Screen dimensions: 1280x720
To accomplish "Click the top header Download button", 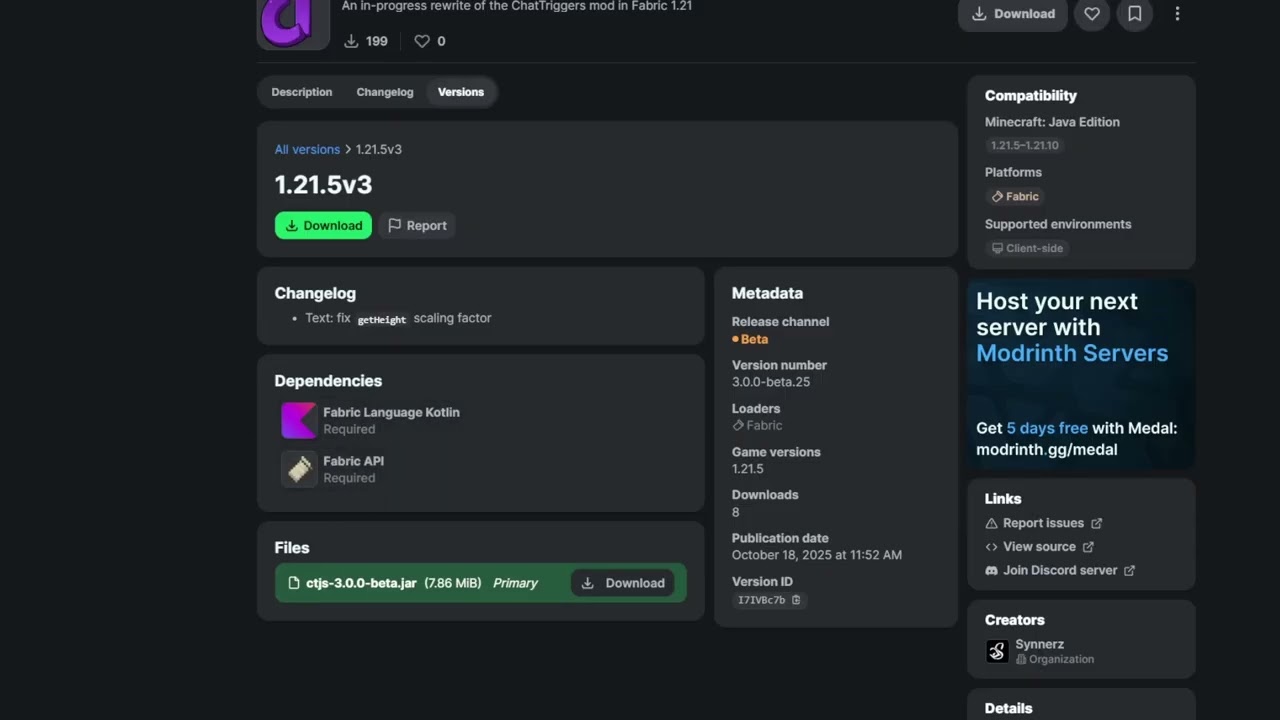I will click(x=1013, y=14).
